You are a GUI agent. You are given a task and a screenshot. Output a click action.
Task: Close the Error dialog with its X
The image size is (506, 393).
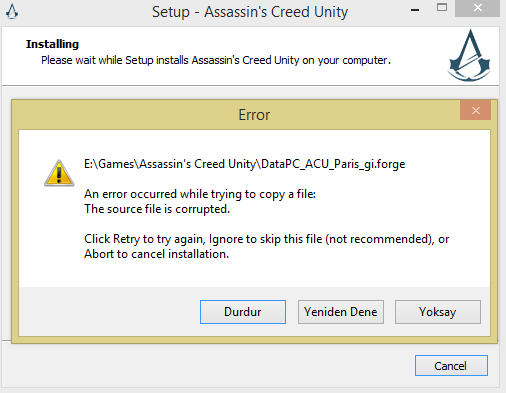click(476, 110)
